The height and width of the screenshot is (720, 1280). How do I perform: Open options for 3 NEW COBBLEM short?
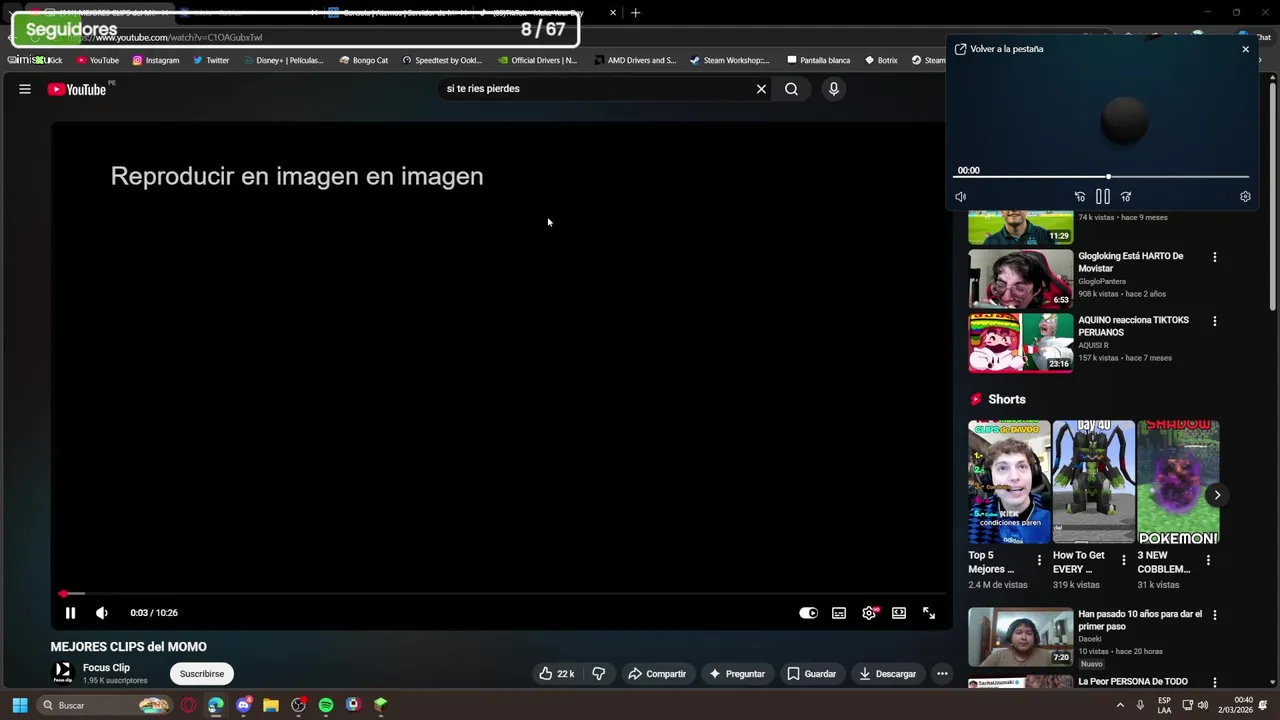click(x=1208, y=560)
